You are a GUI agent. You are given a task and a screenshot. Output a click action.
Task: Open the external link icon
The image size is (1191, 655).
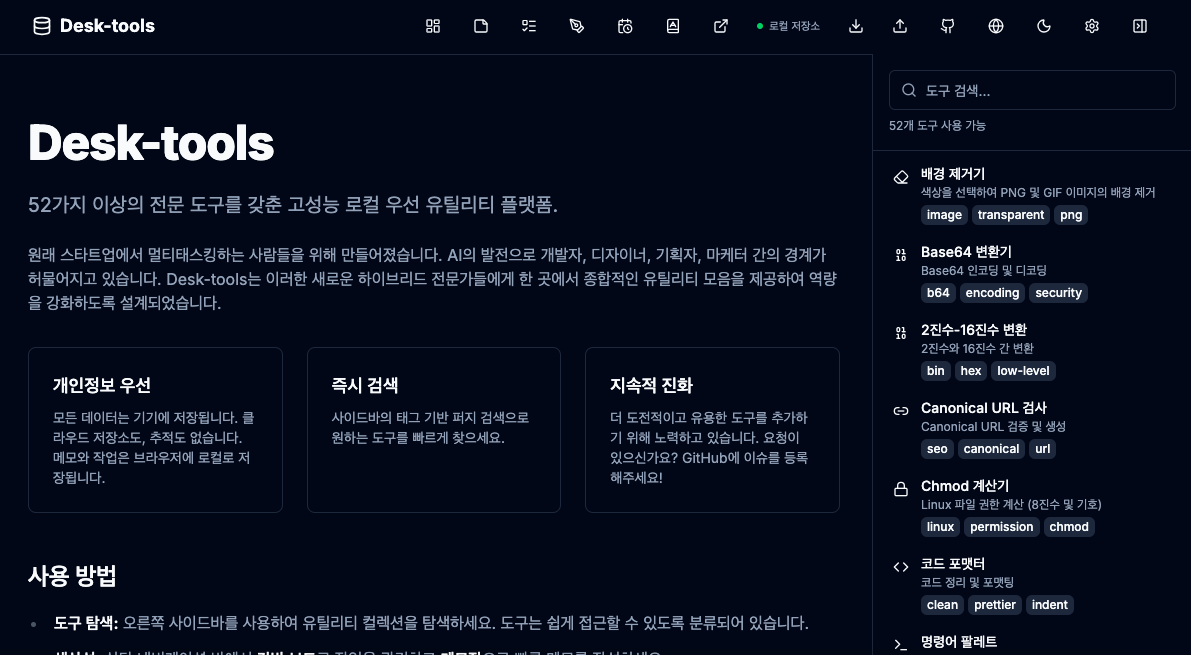tap(721, 26)
